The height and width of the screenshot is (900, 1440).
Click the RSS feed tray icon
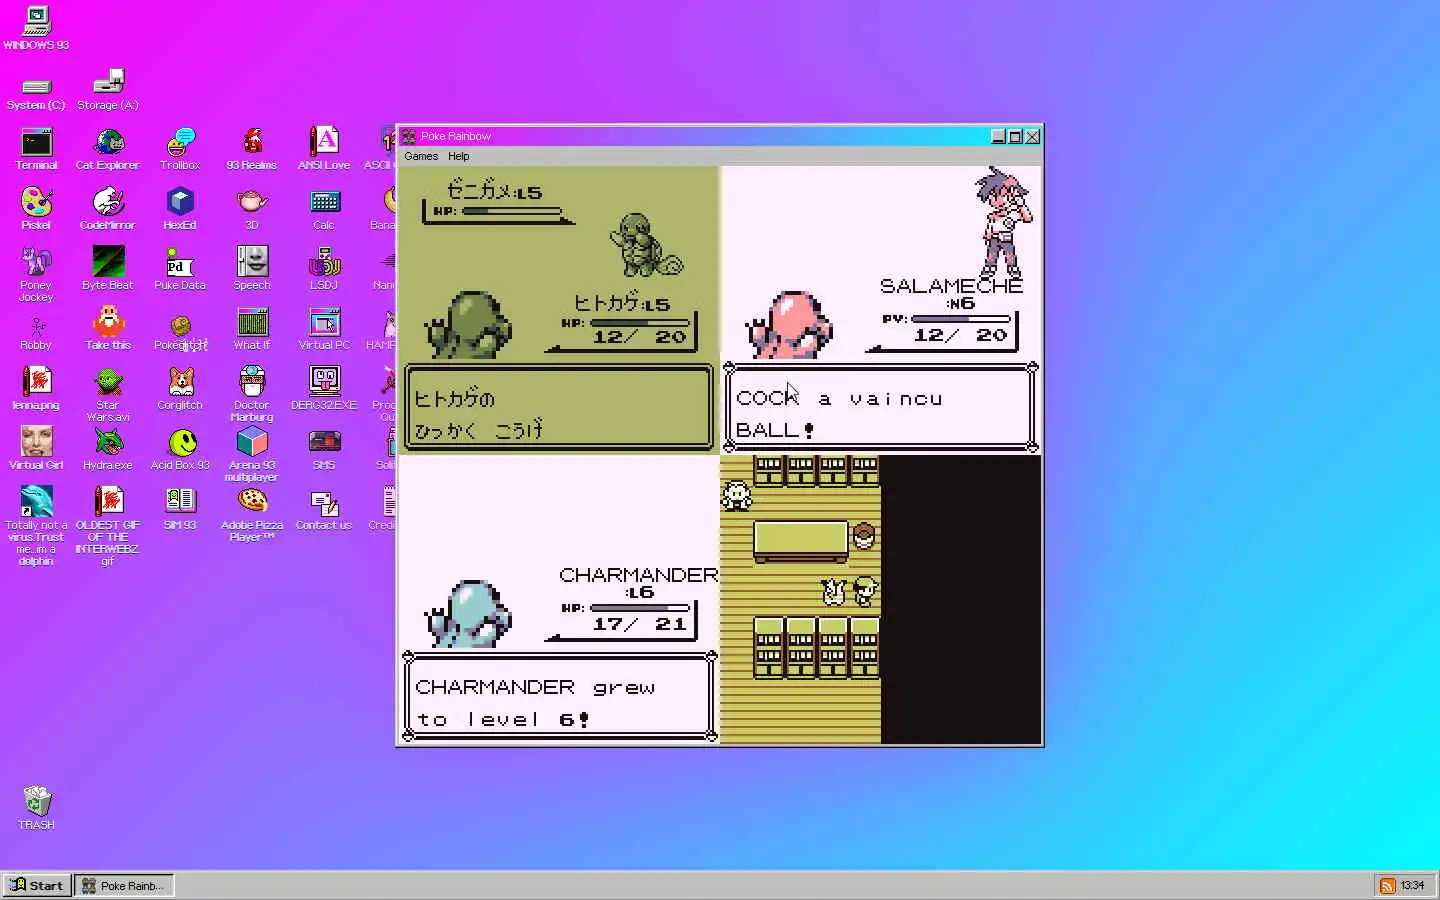pos(1387,885)
